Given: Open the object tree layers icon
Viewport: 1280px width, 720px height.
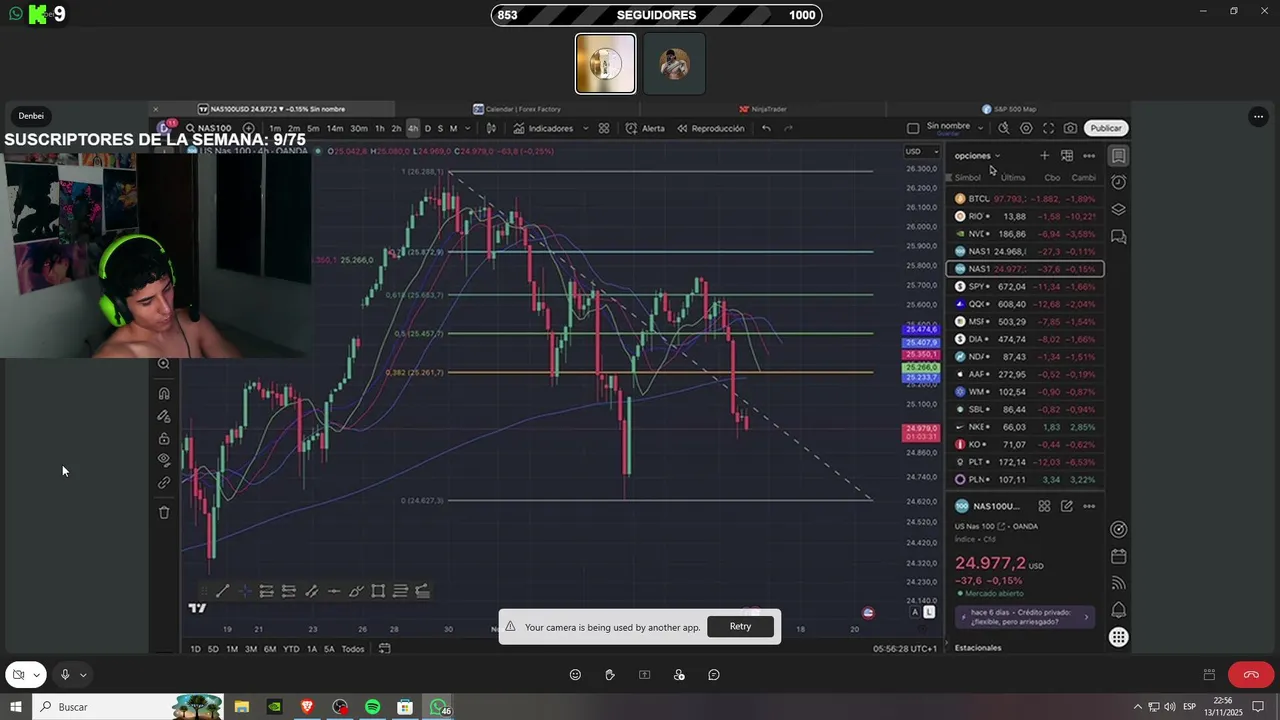Looking at the screenshot, I should coord(1119,209).
